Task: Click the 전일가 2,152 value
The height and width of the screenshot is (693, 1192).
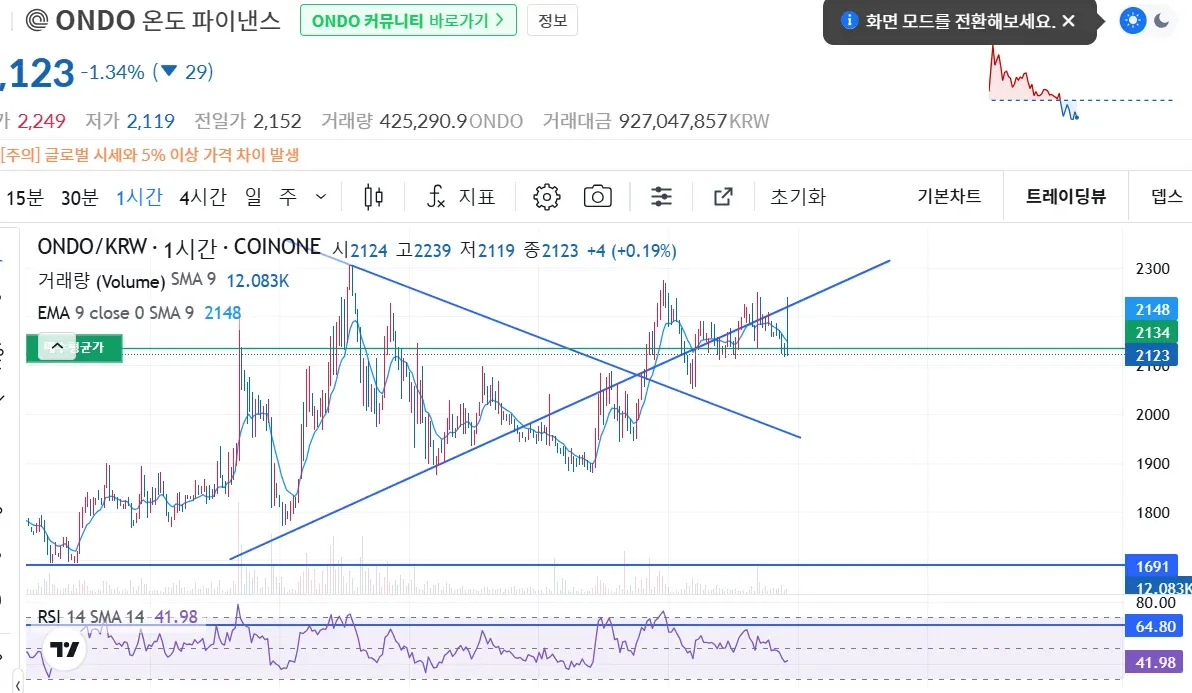Action: click(x=277, y=122)
